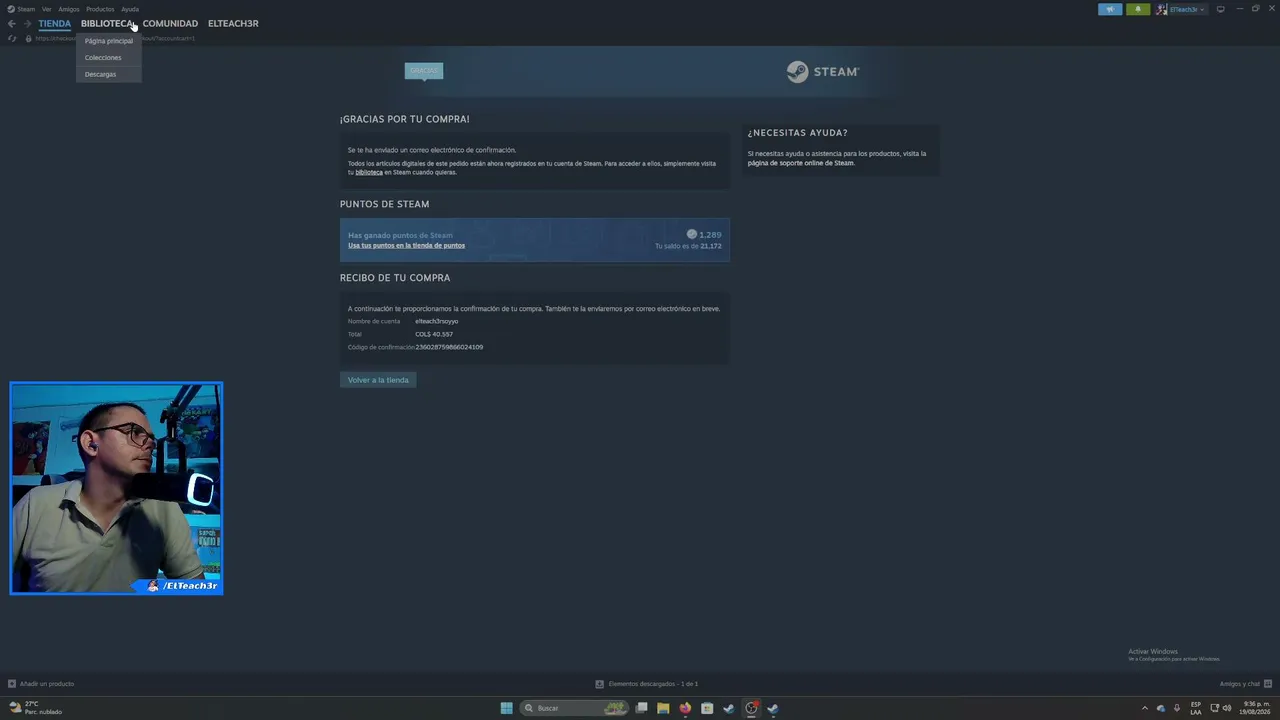Image resolution: width=1280 pixels, height=720 pixels.
Task: Switch to the TIENDA tab
Action: point(55,24)
